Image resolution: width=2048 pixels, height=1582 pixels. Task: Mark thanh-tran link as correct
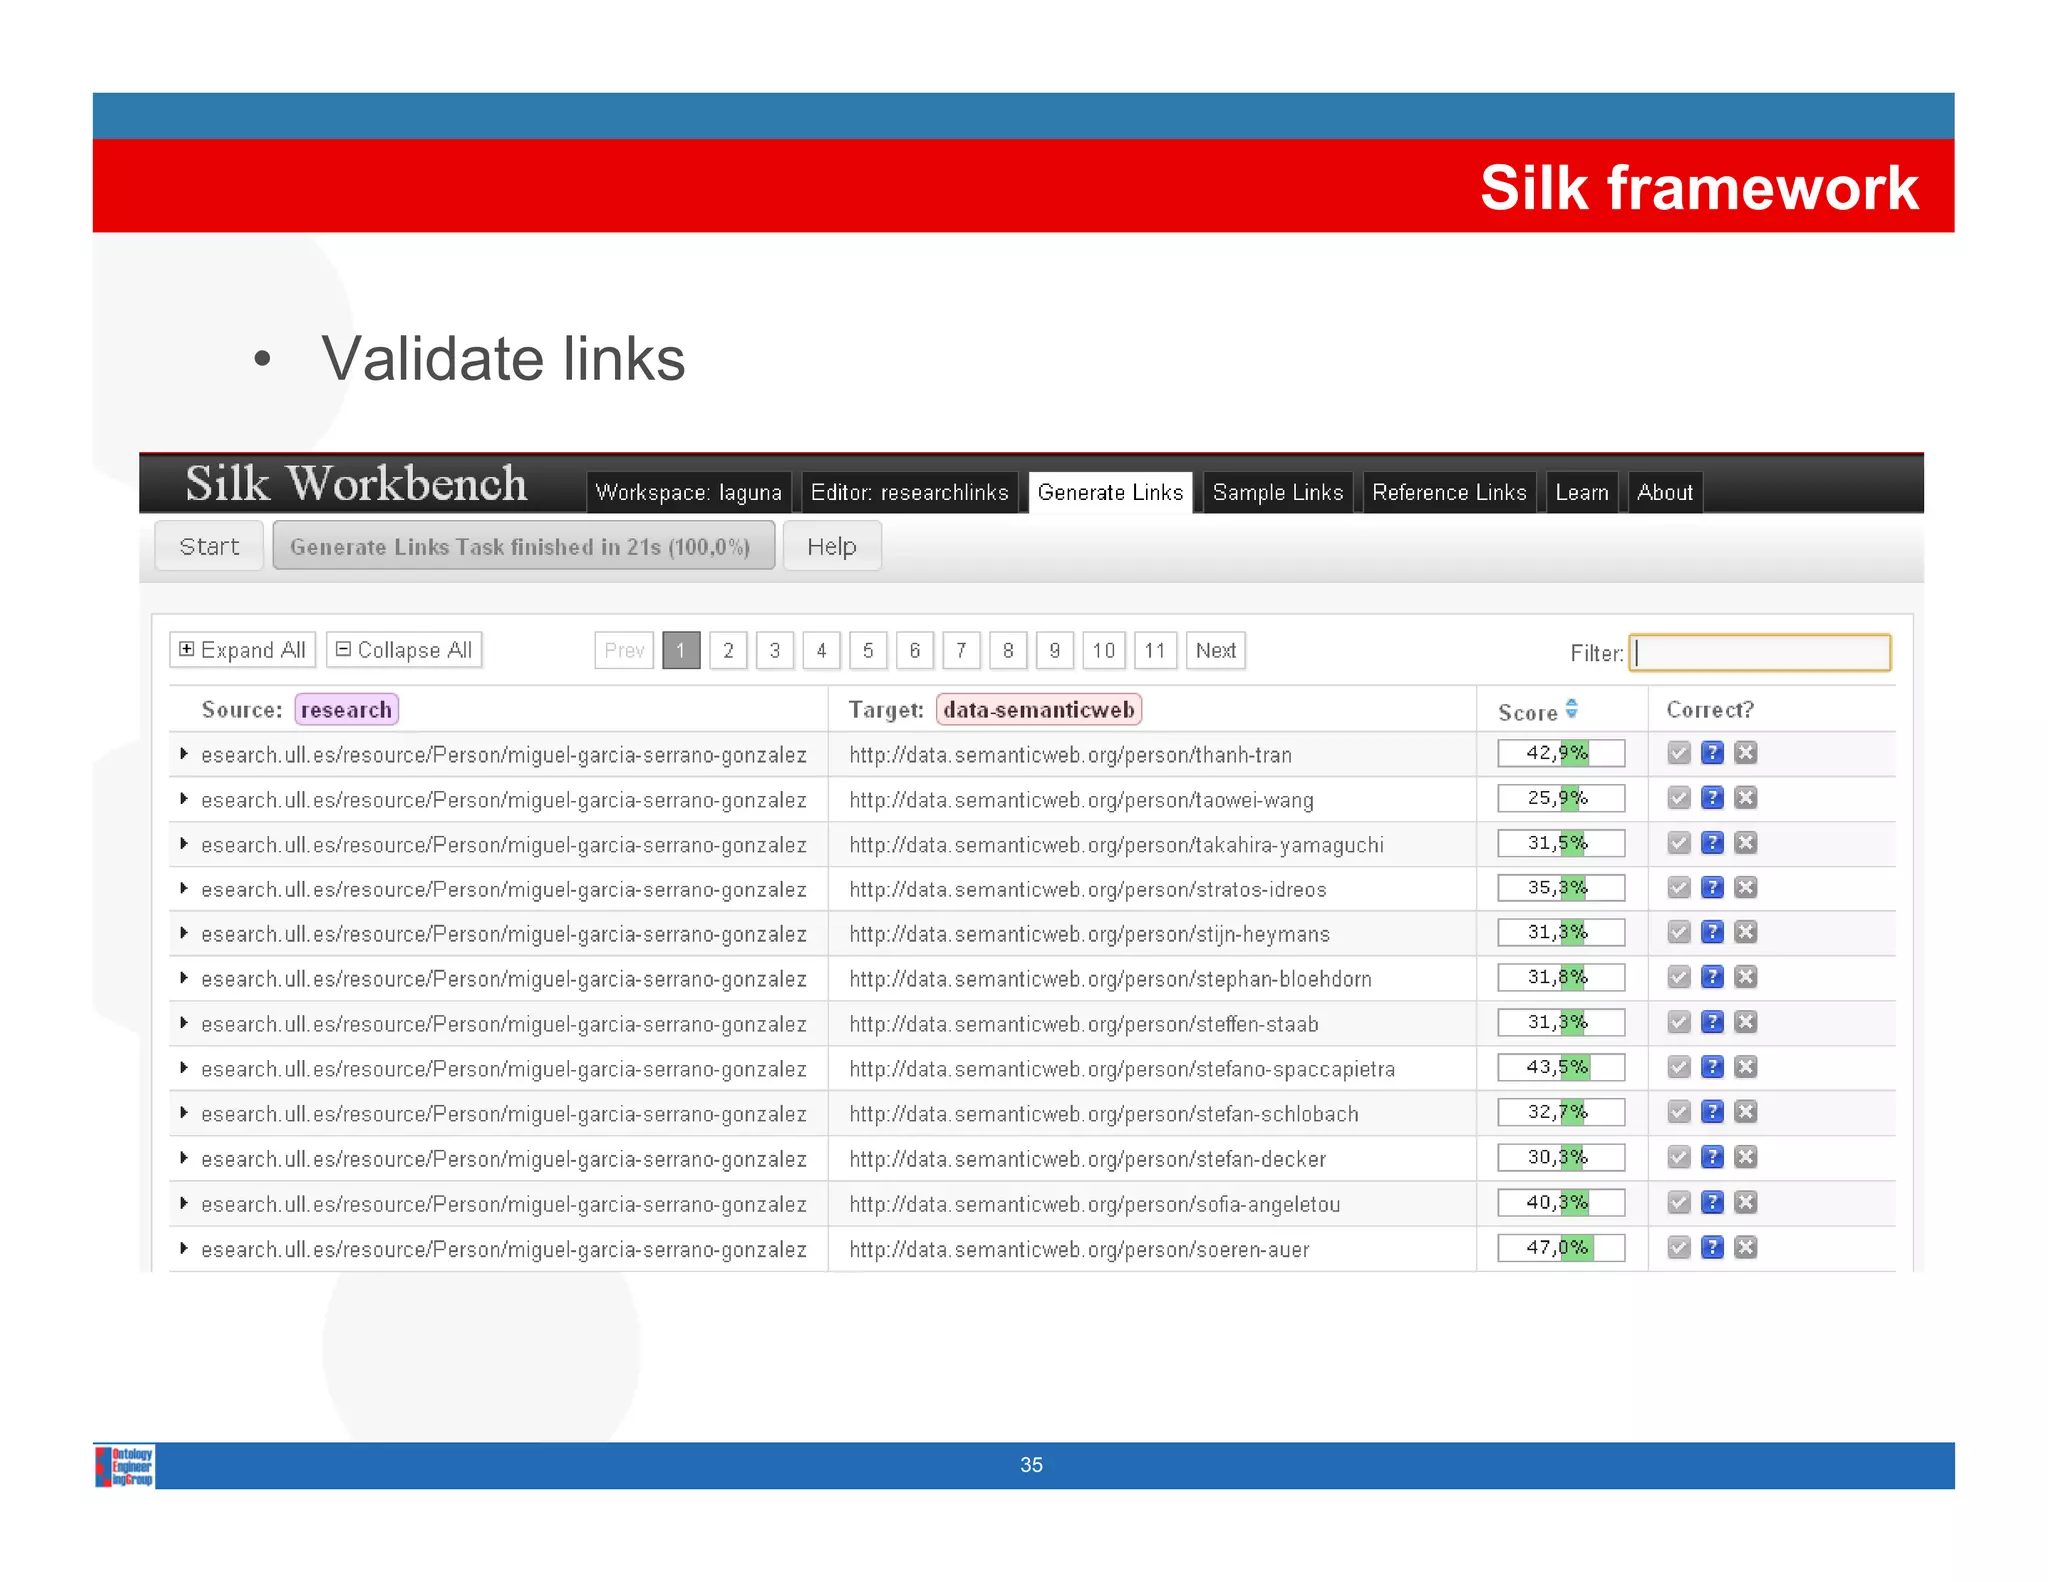click(x=1679, y=753)
